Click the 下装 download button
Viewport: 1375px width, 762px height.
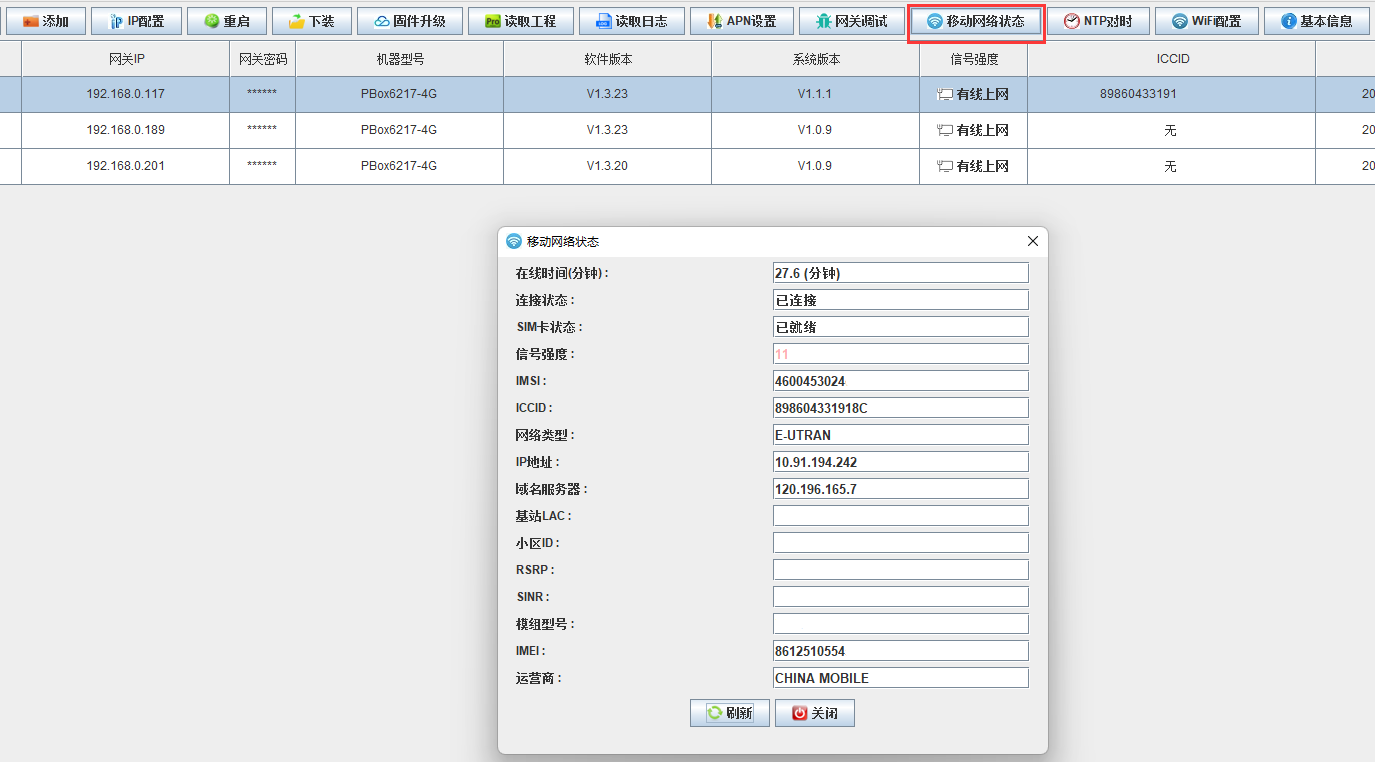[x=312, y=21]
